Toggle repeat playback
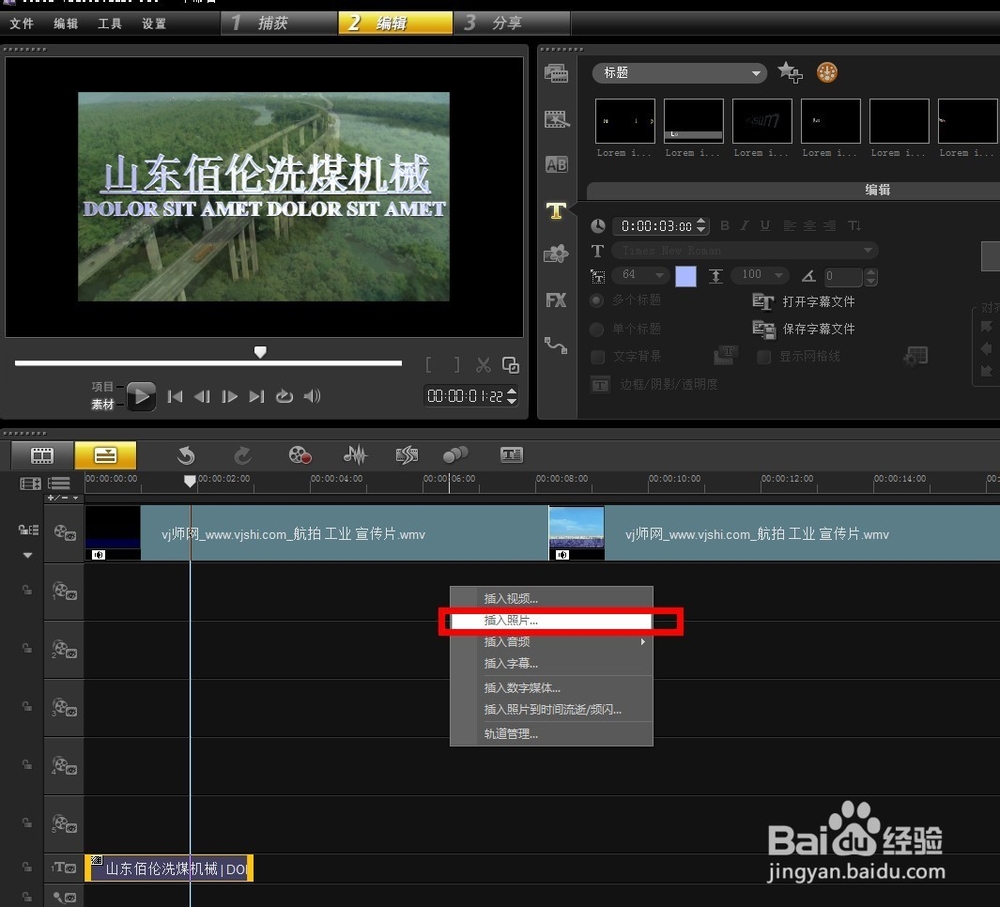The image size is (1000, 907). 284,397
